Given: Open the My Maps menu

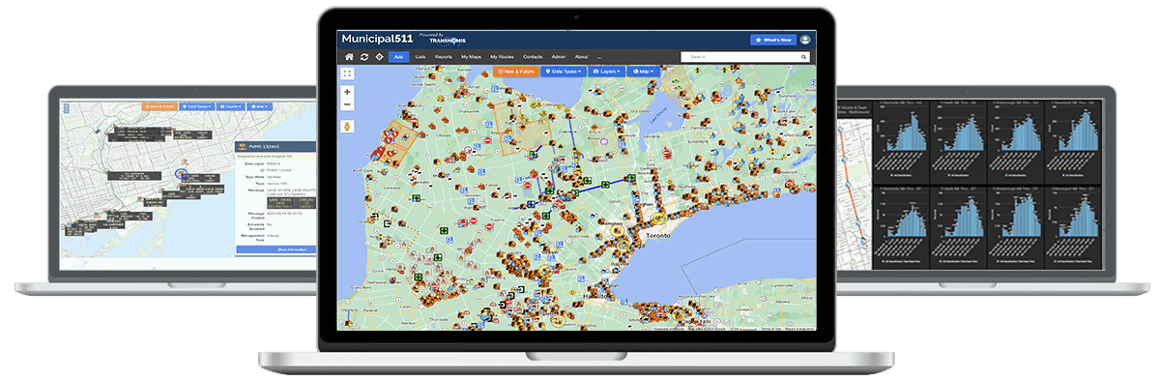Looking at the screenshot, I should click(x=471, y=57).
